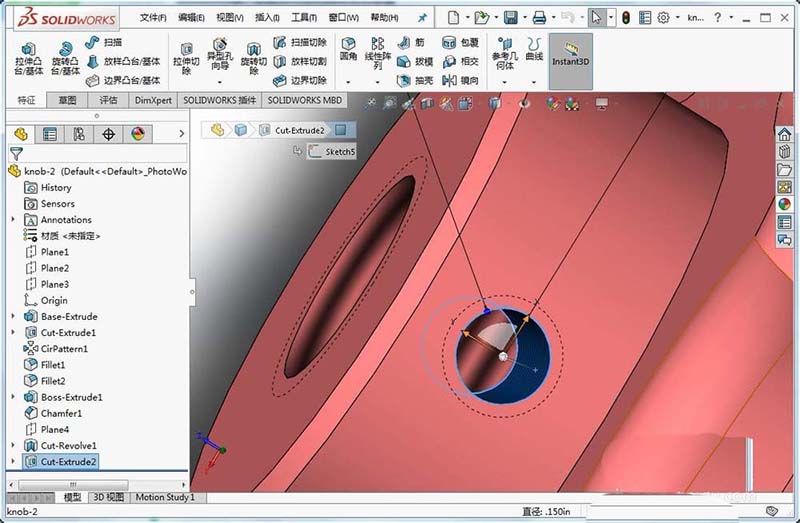Viewport: 800px width, 523px height.
Task: Expand the Cut-Revolve1 feature node
Action: point(13,445)
